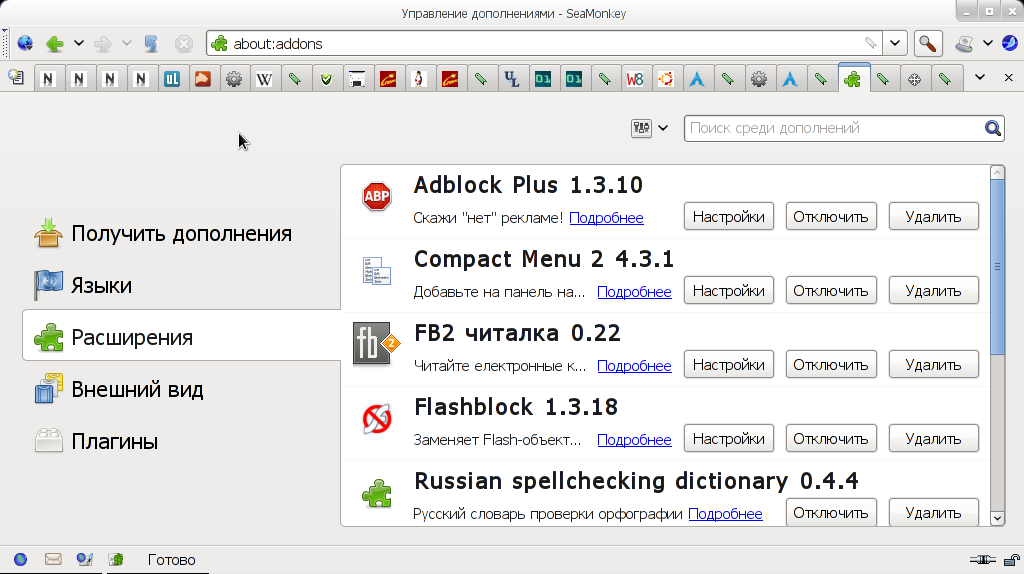
Task: Open the list all tabs dropdown
Action: pyautogui.click(x=980, y=78)
